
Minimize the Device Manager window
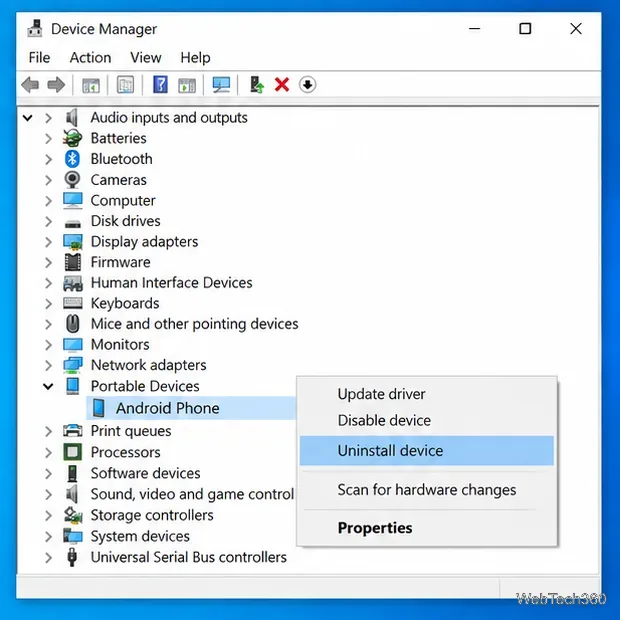[x=474, y=28]
